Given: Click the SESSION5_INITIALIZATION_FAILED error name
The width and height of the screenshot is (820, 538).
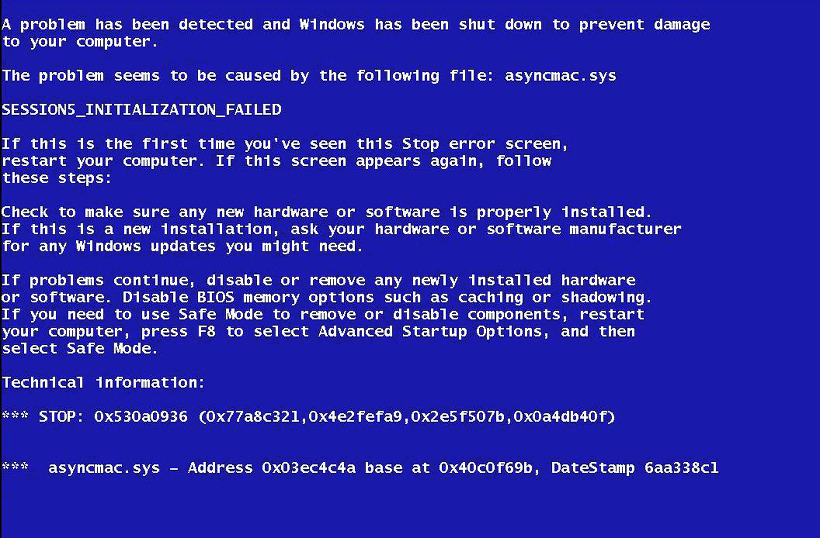Looking at the screenshot, I should tap(142, 110).
